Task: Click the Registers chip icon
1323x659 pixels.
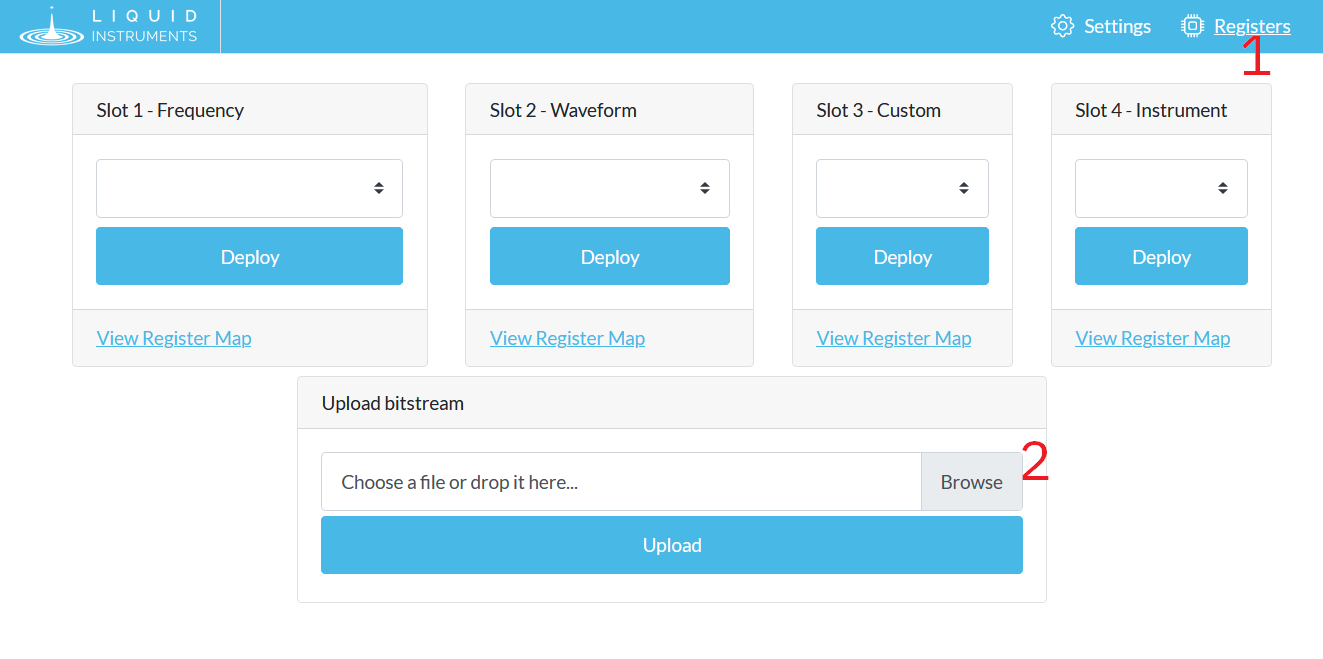Action: tap(1191, 26)
